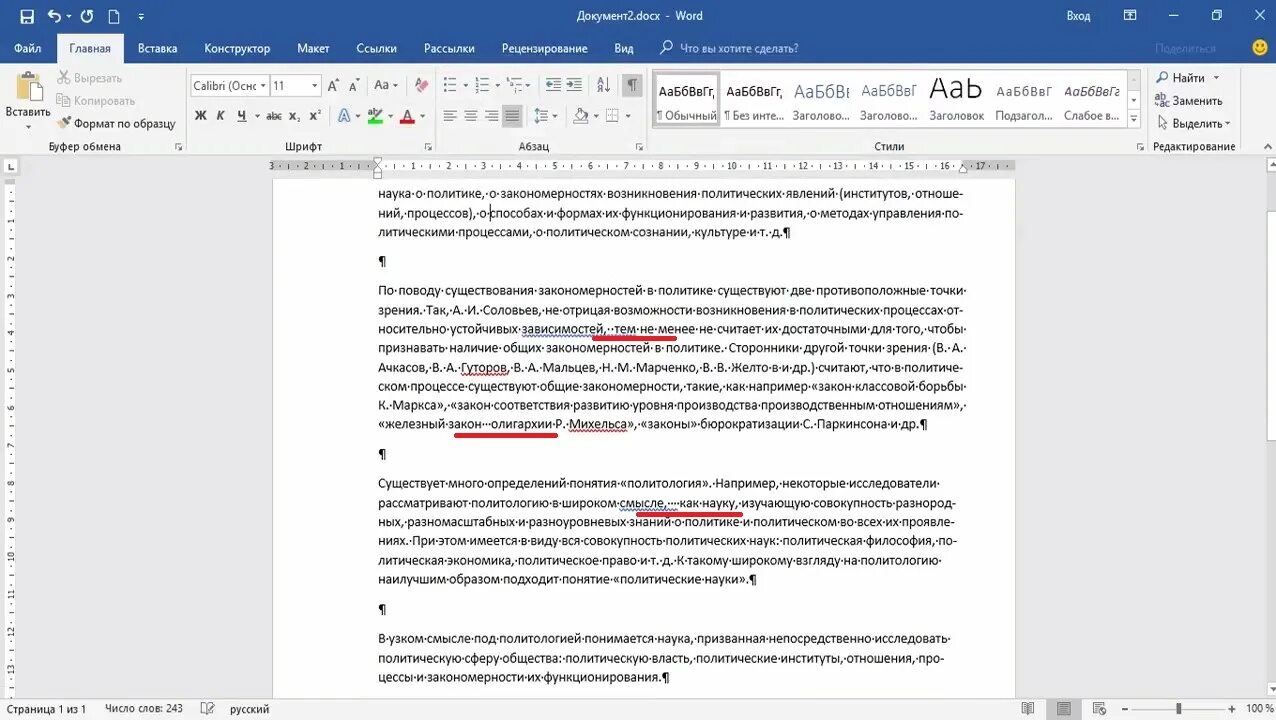Switch to the Вставка tab
Screen dimensions: 1276x720
tap(157, 48)
